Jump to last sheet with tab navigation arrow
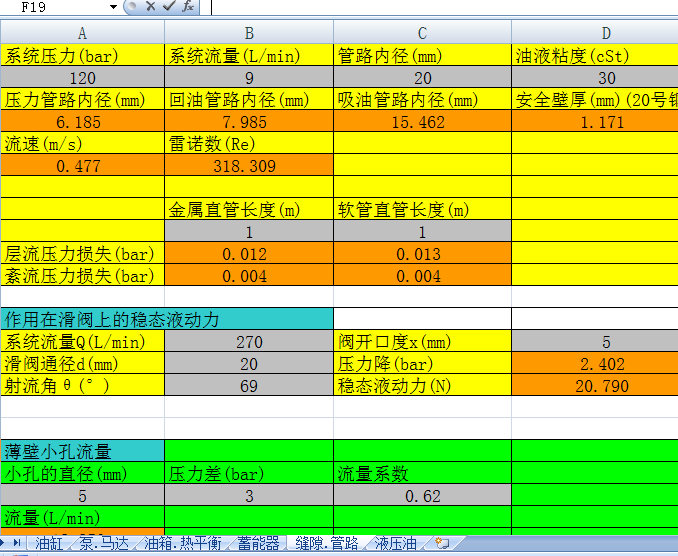The height and width of the screenshot is (556, 678). coord(17,543)
